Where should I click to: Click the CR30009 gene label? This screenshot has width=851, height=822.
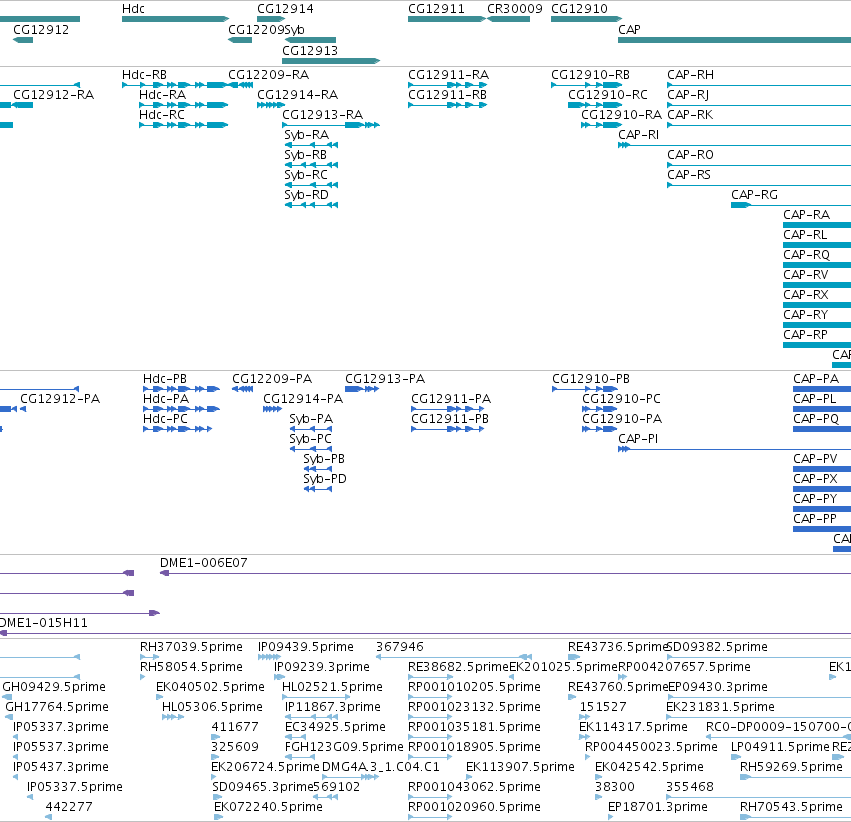pos(515,9)
